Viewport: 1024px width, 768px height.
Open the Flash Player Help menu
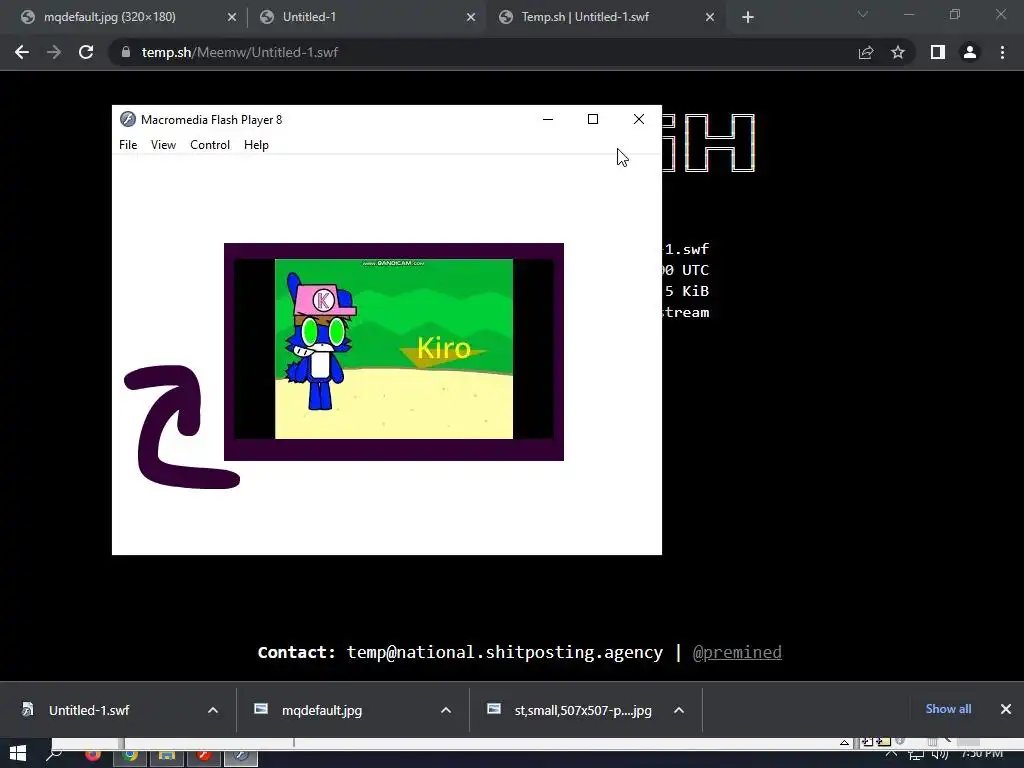pyautogui.click(x=256, y=145)
